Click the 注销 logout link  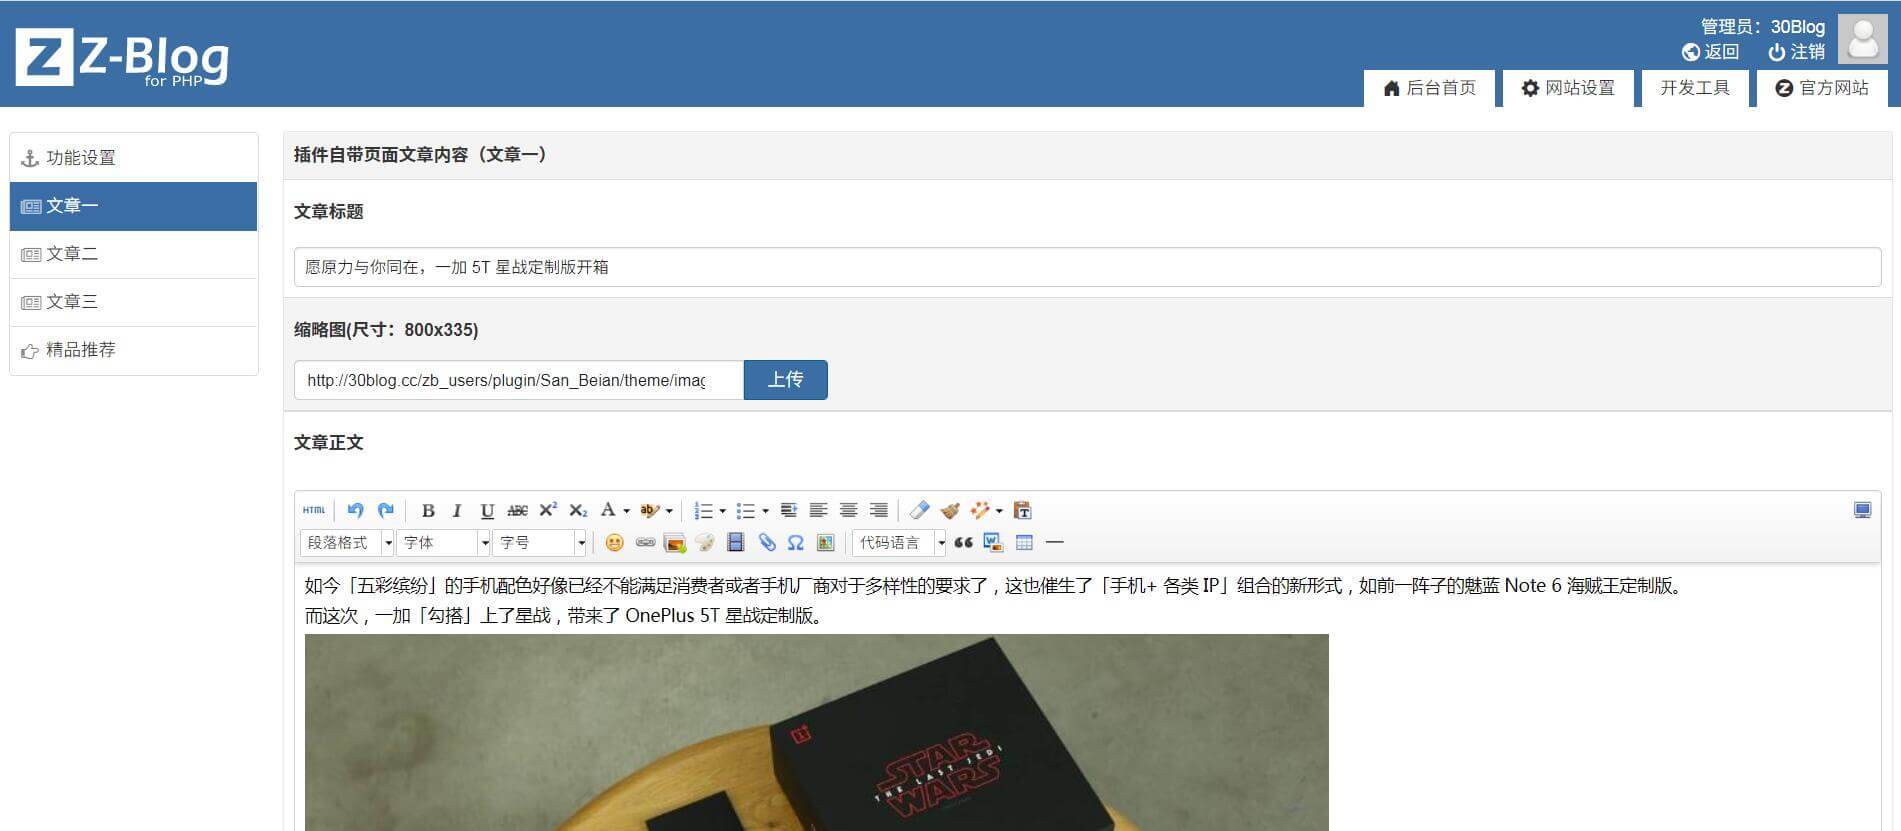coord(1797,52)
